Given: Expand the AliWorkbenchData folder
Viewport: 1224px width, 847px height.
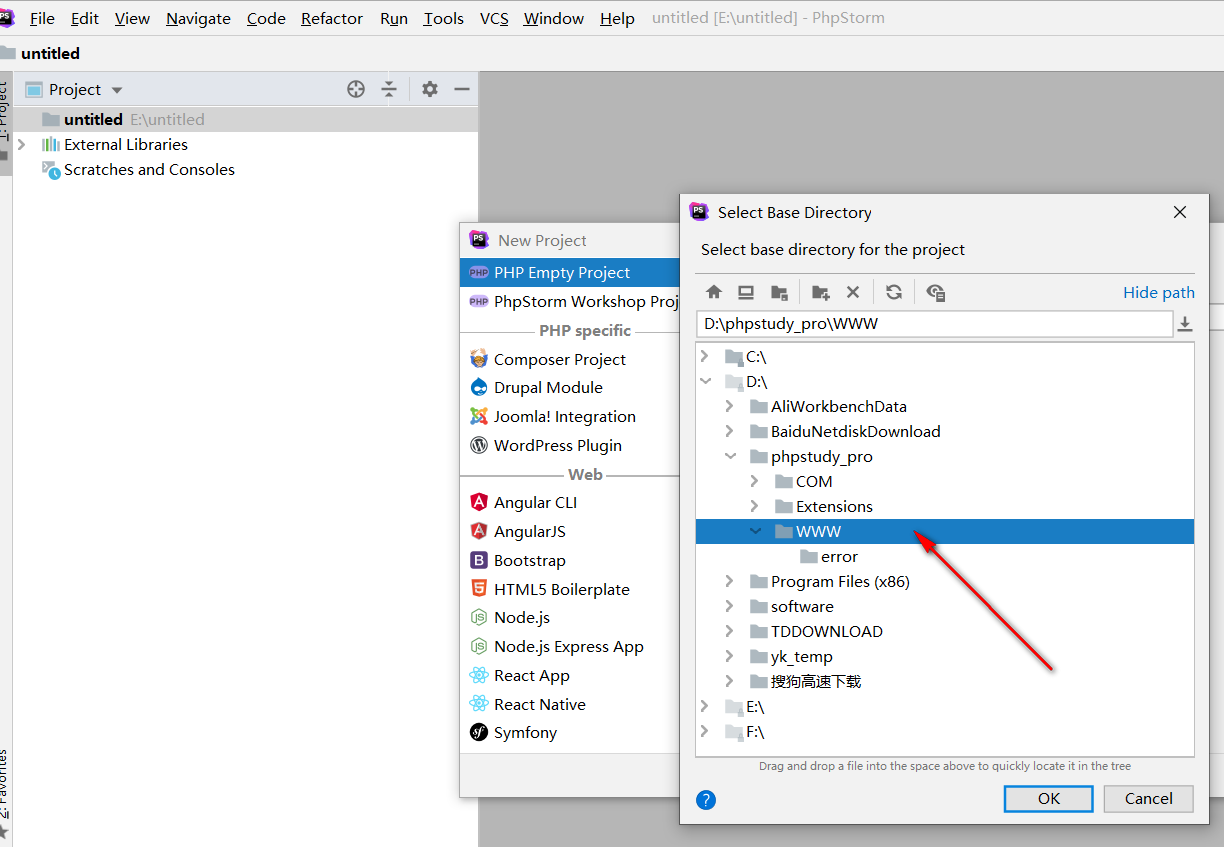Looking at the screenshot, I should pos(730,406).
